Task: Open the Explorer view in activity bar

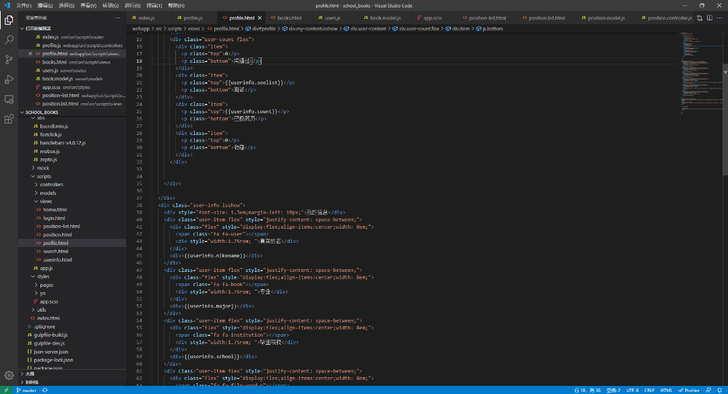Action: [x=9, y=20]
